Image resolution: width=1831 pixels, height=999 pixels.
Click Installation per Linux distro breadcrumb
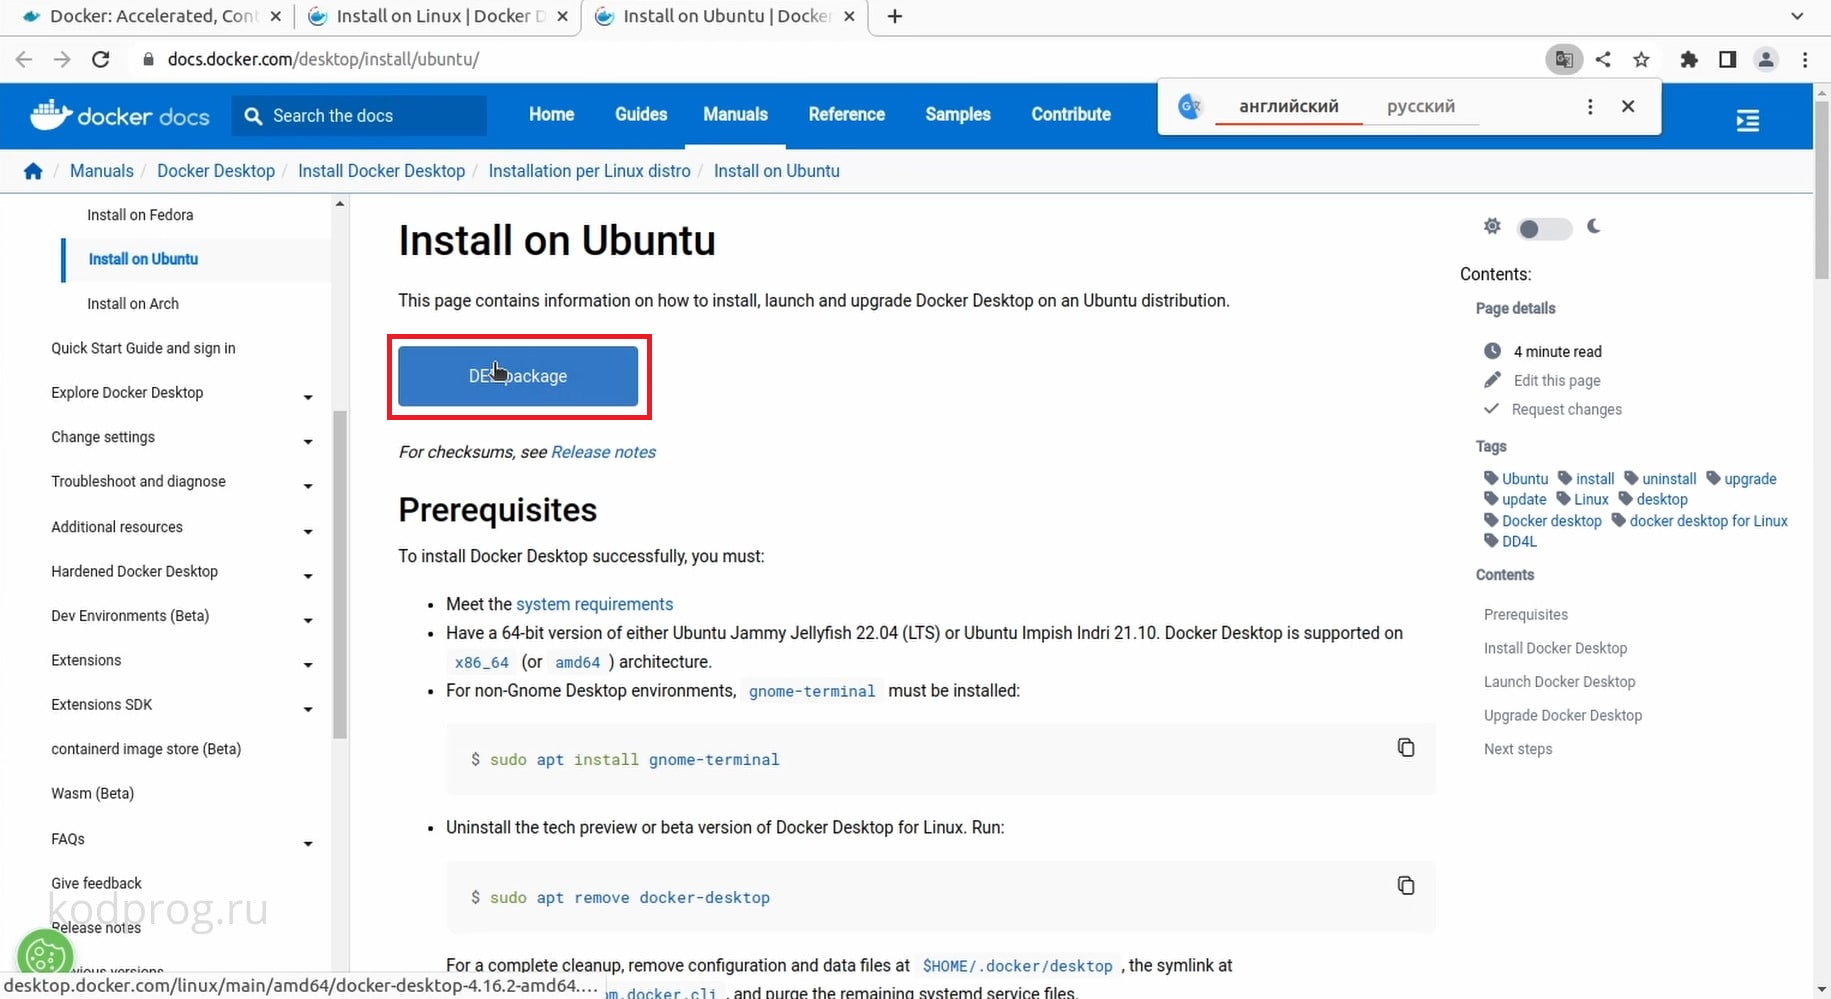click(589, 171)
